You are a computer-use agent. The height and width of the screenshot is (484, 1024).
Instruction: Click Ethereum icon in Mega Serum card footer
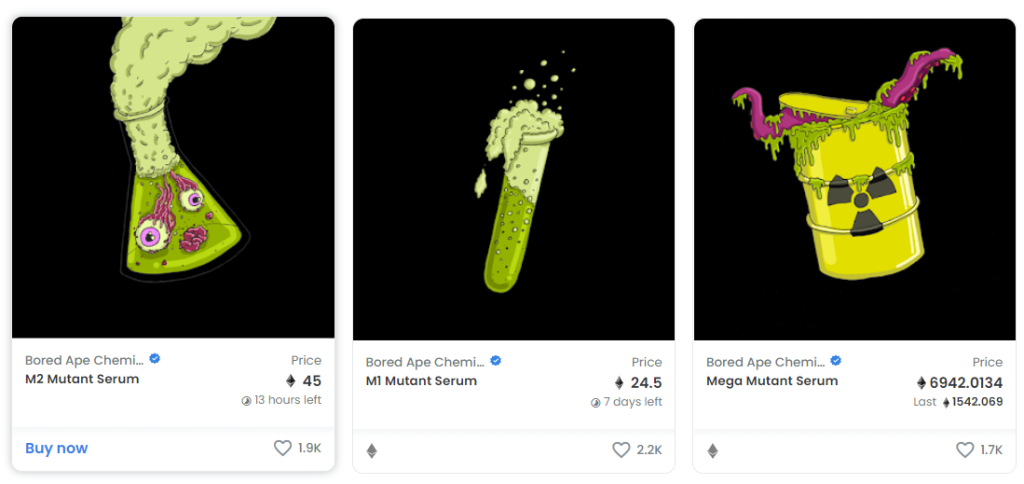pyautogui.click(x=712, y=451)
